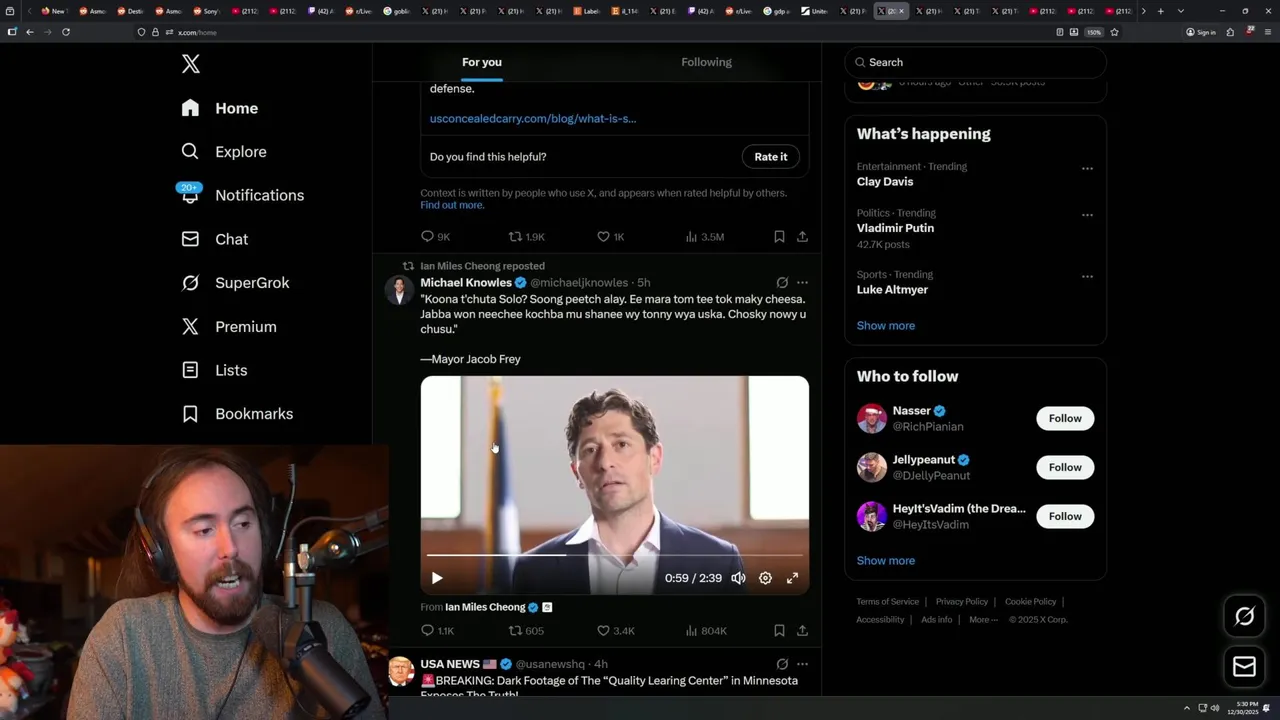The image size is (1280, 720).
Task: Switch to the Following tab
Action: click(x=706, y=62)
